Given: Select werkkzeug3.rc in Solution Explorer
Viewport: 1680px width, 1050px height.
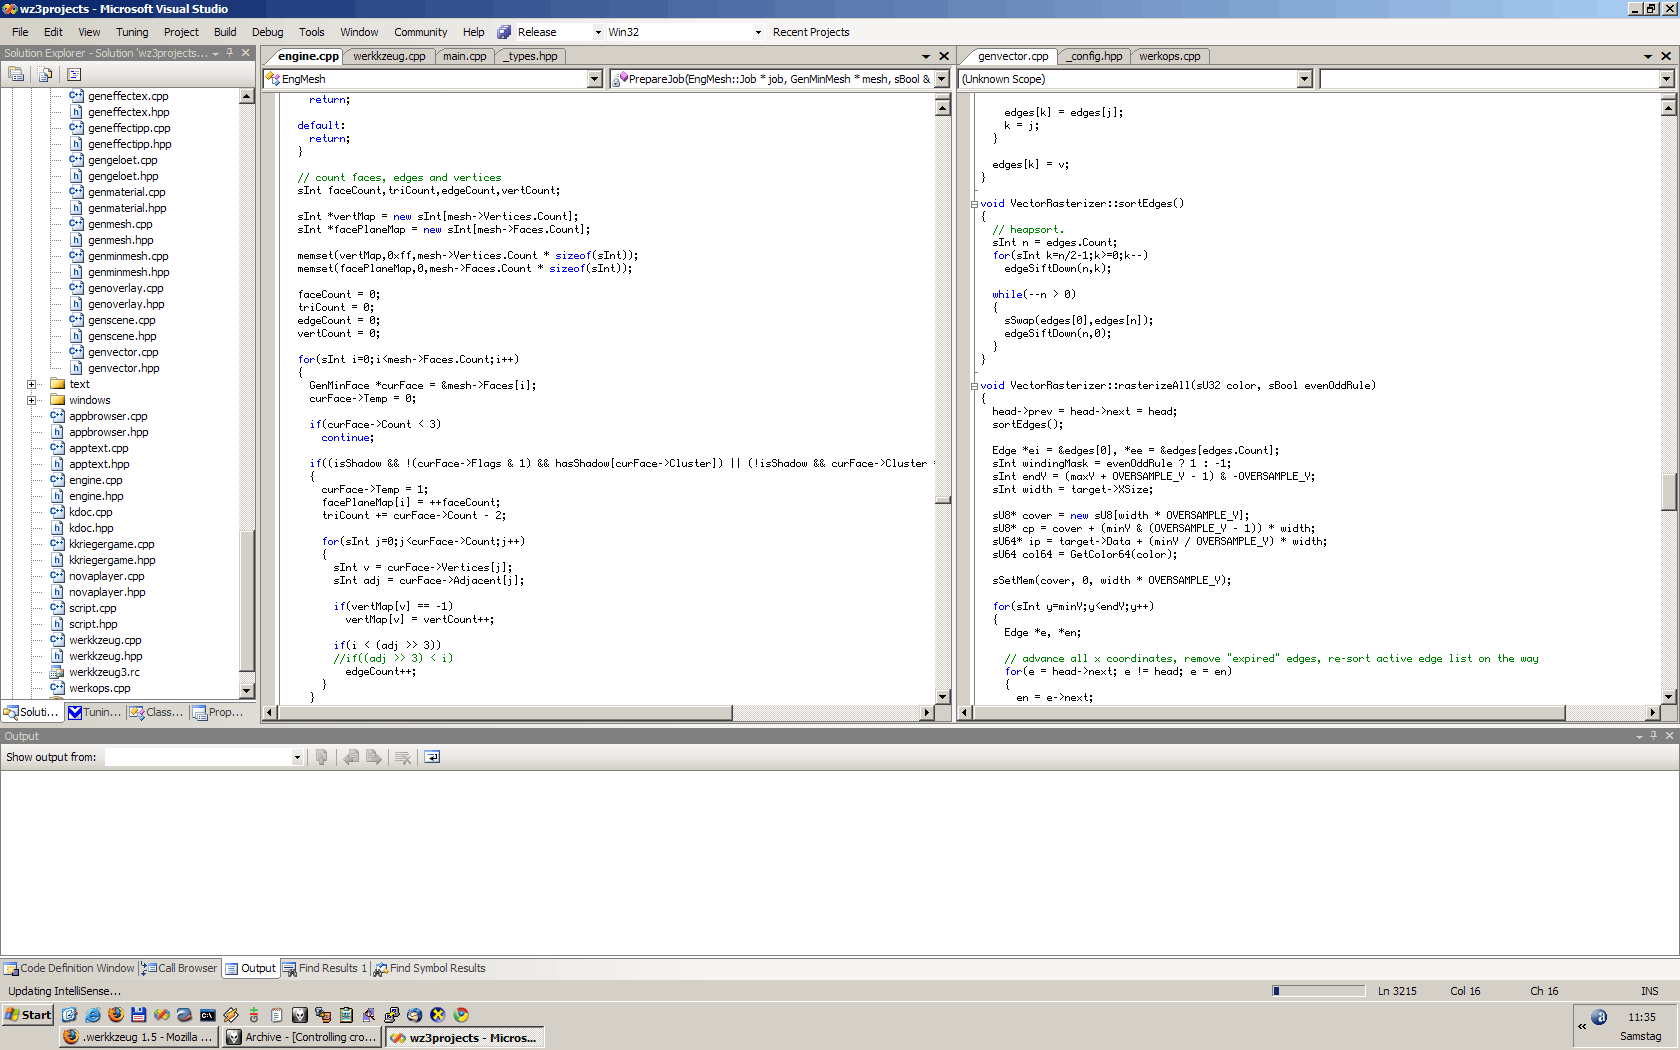Looking at the screenshot, I should [x=104, y=672].
